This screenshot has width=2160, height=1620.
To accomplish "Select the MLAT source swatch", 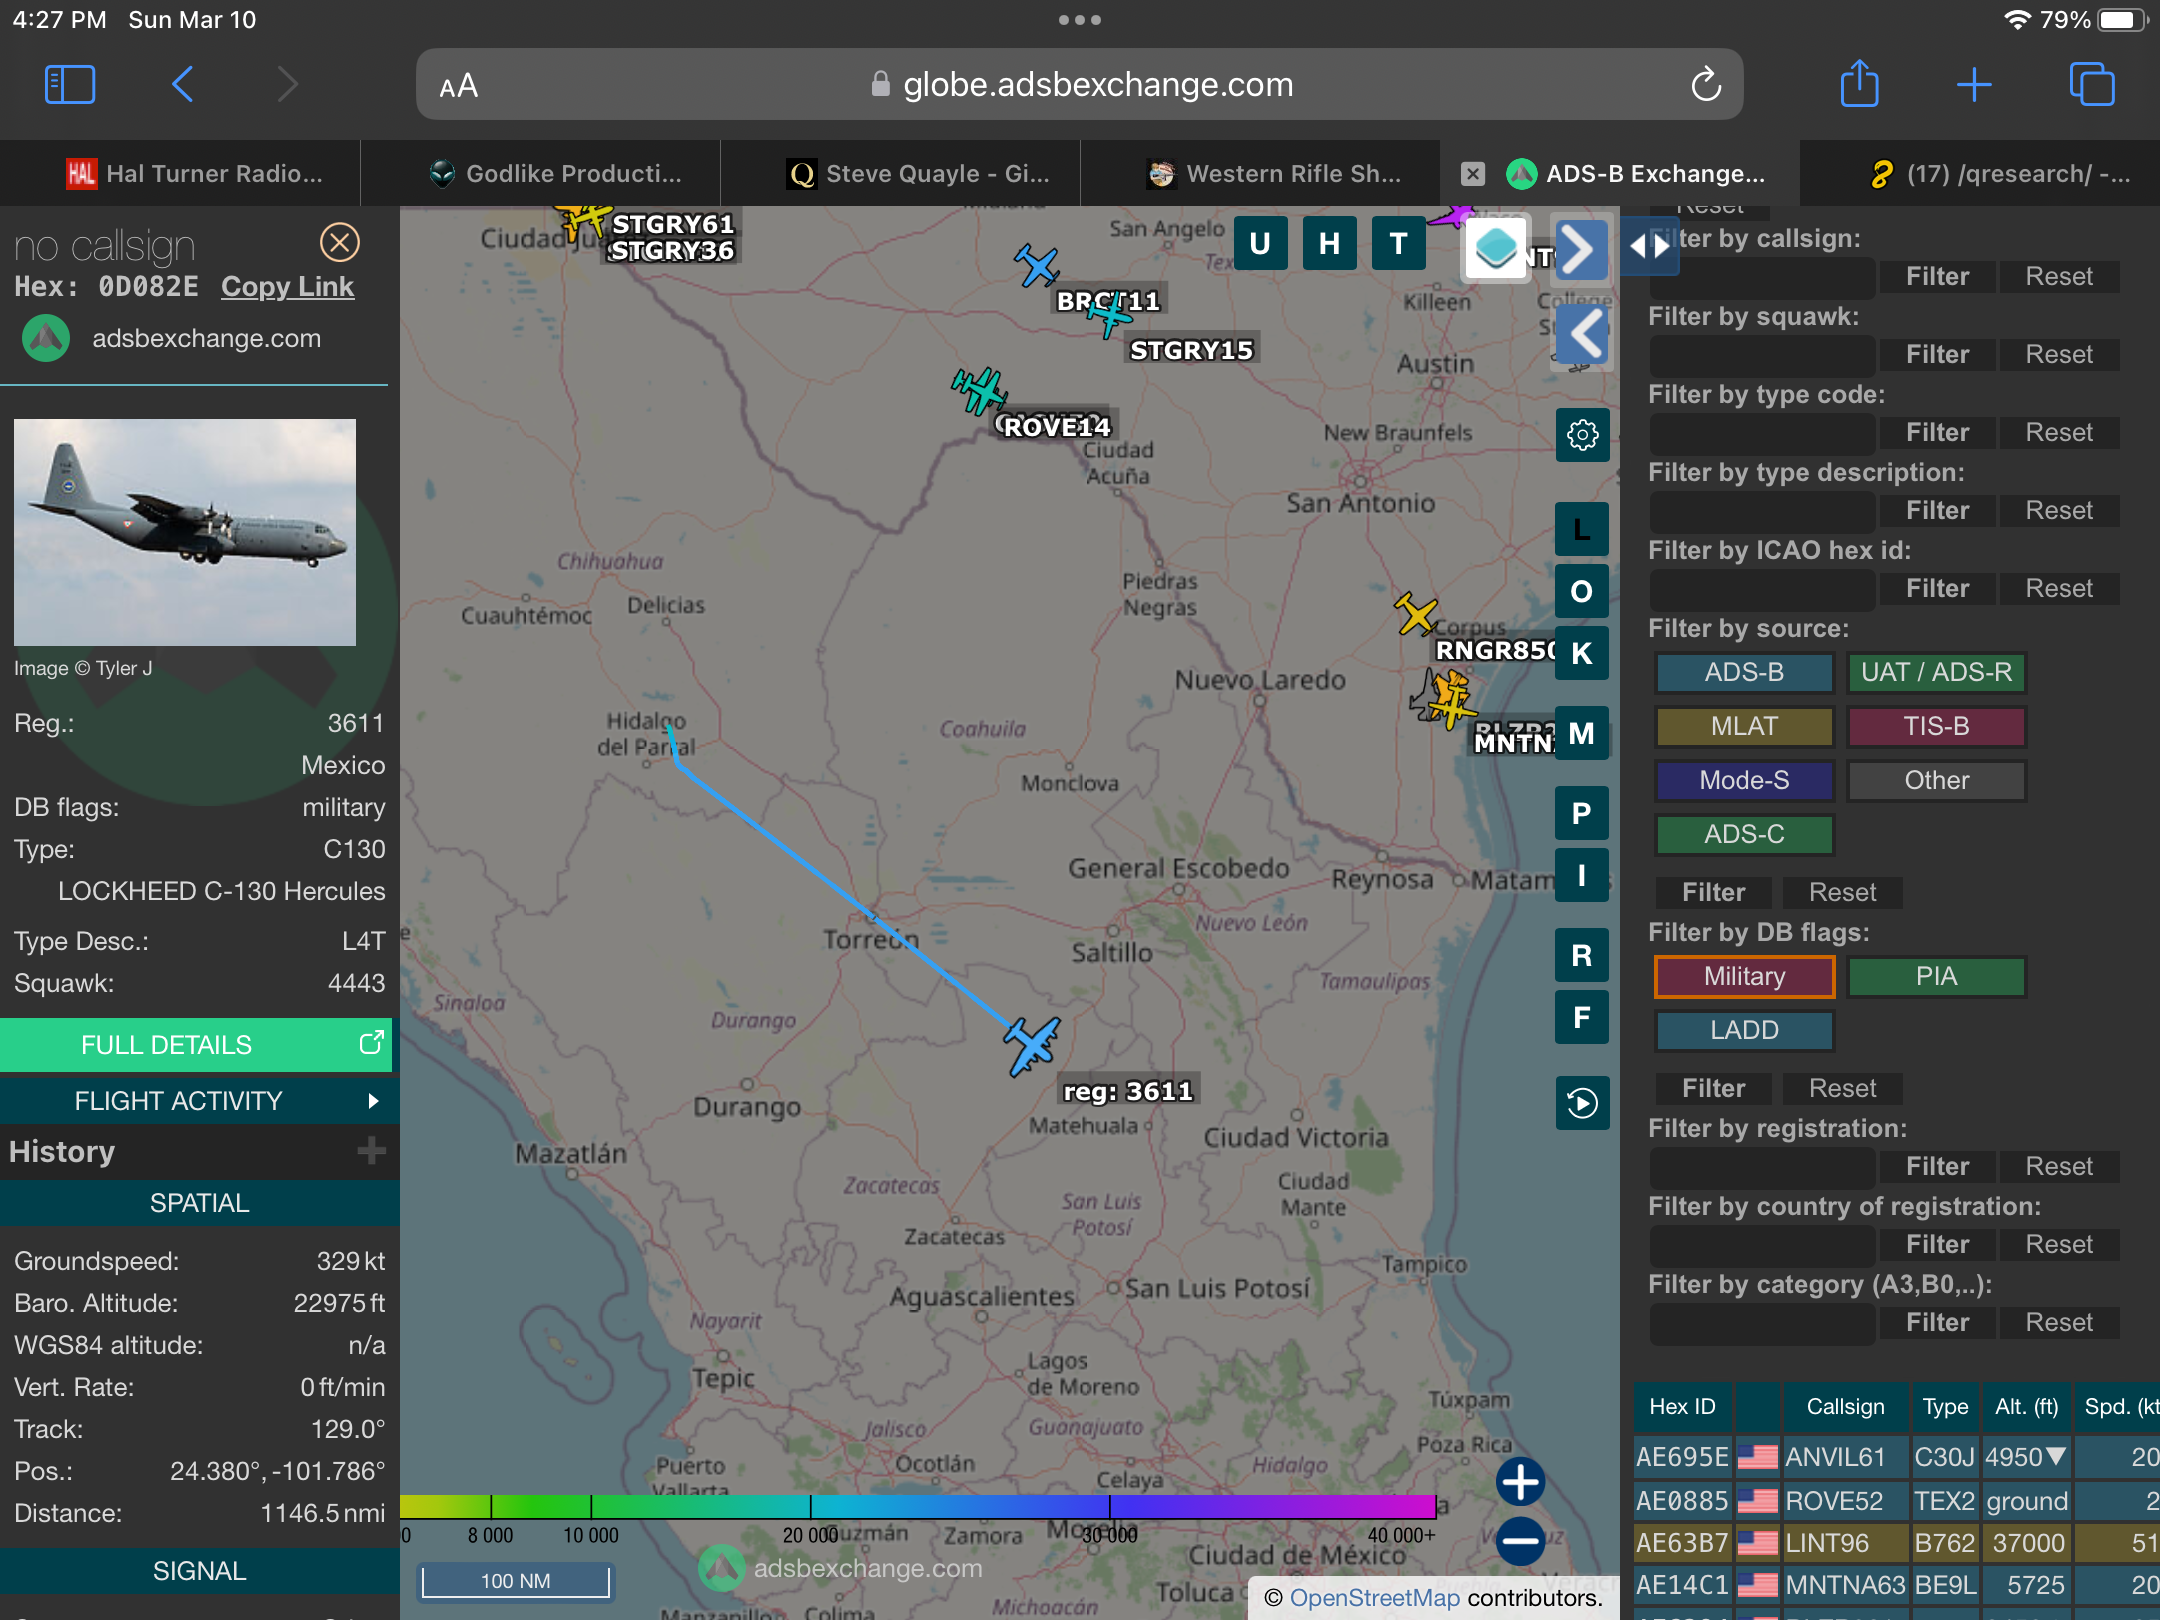I will 1744,726.
